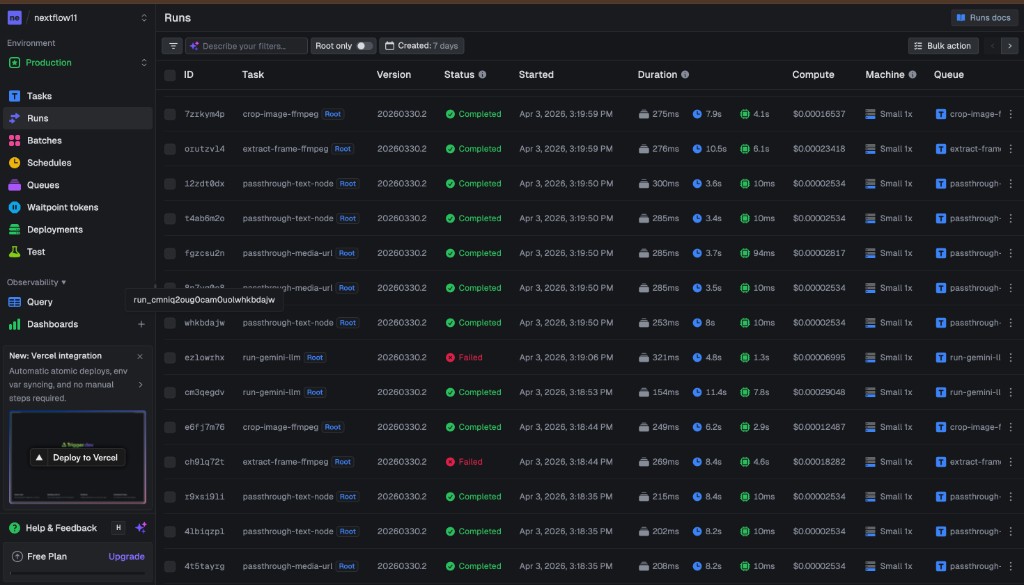This screenshot has width=1024, height=585.
Task: Click the Compute column header
Action: (813, 74)
